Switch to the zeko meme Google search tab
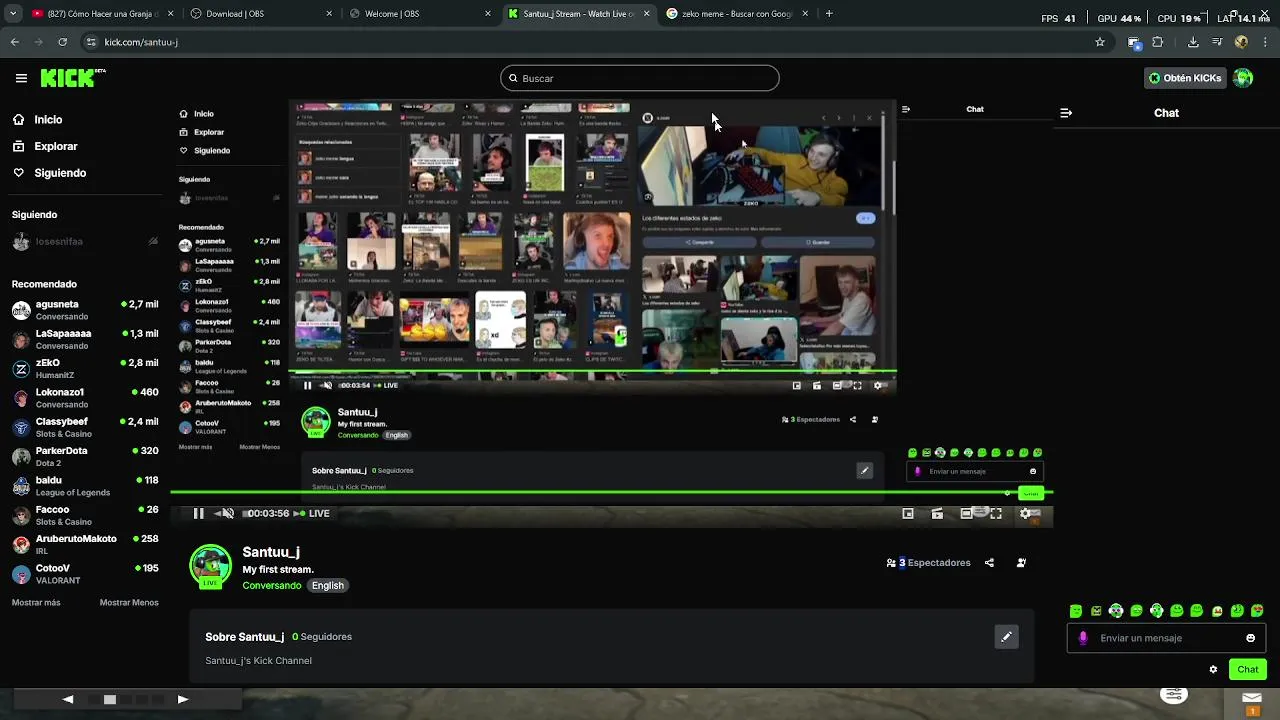The height and width of the screenshot is (720, 1280). click(737, 14)
